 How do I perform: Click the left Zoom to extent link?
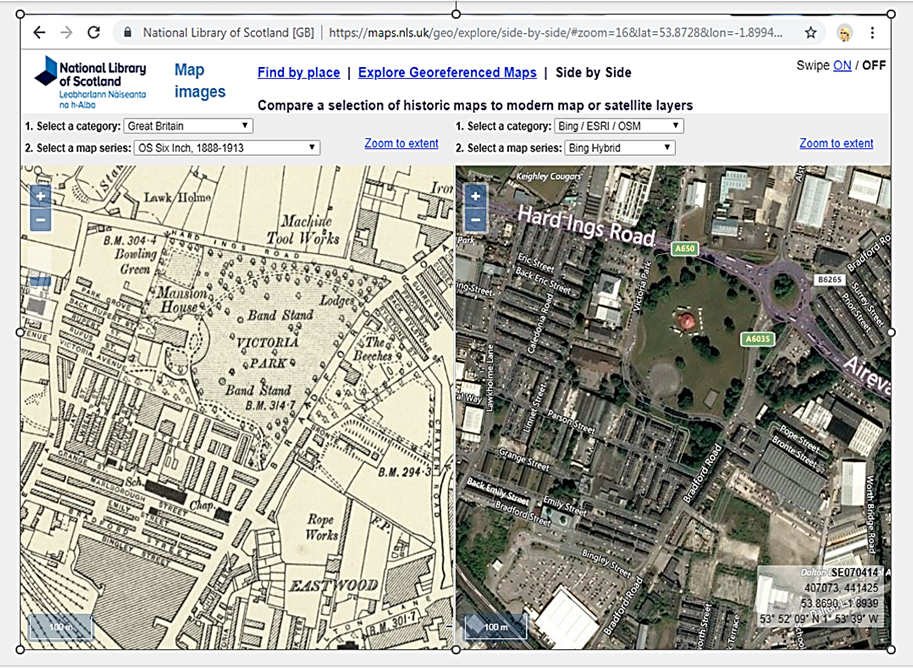click(401, 143)
